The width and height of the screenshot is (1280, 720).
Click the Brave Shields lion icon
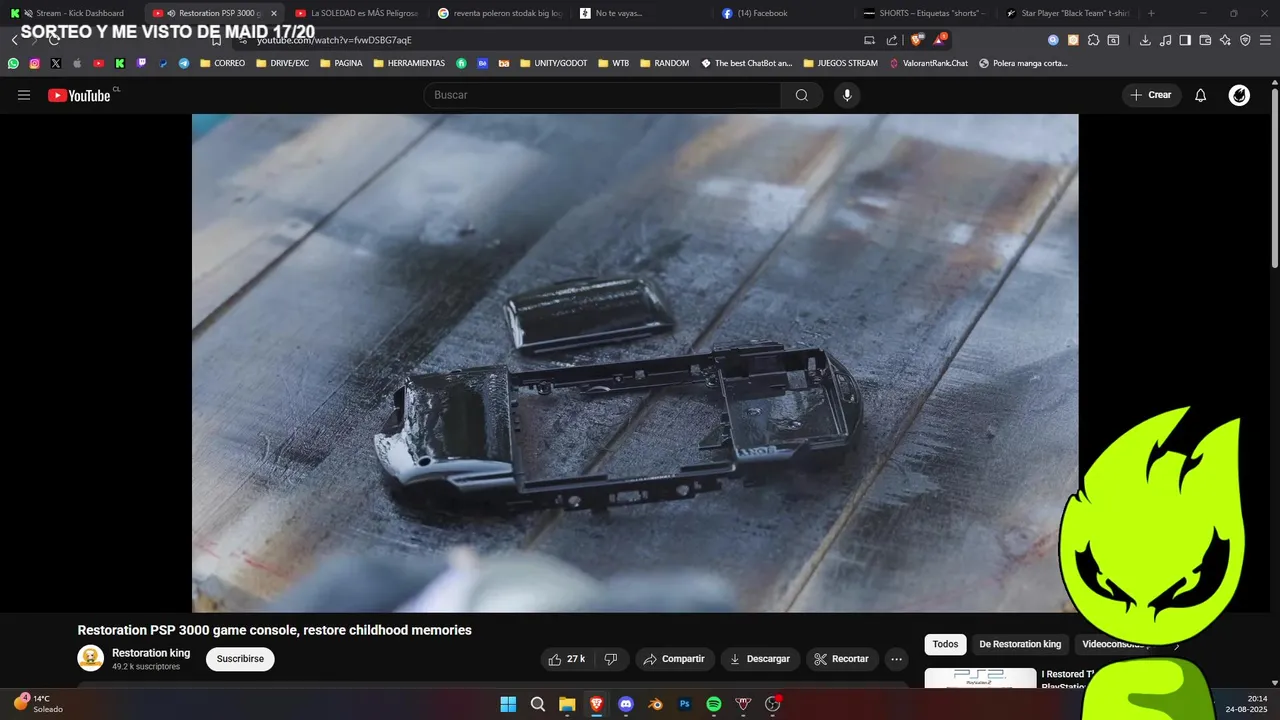pyautogui.click(x=916, y=40)
